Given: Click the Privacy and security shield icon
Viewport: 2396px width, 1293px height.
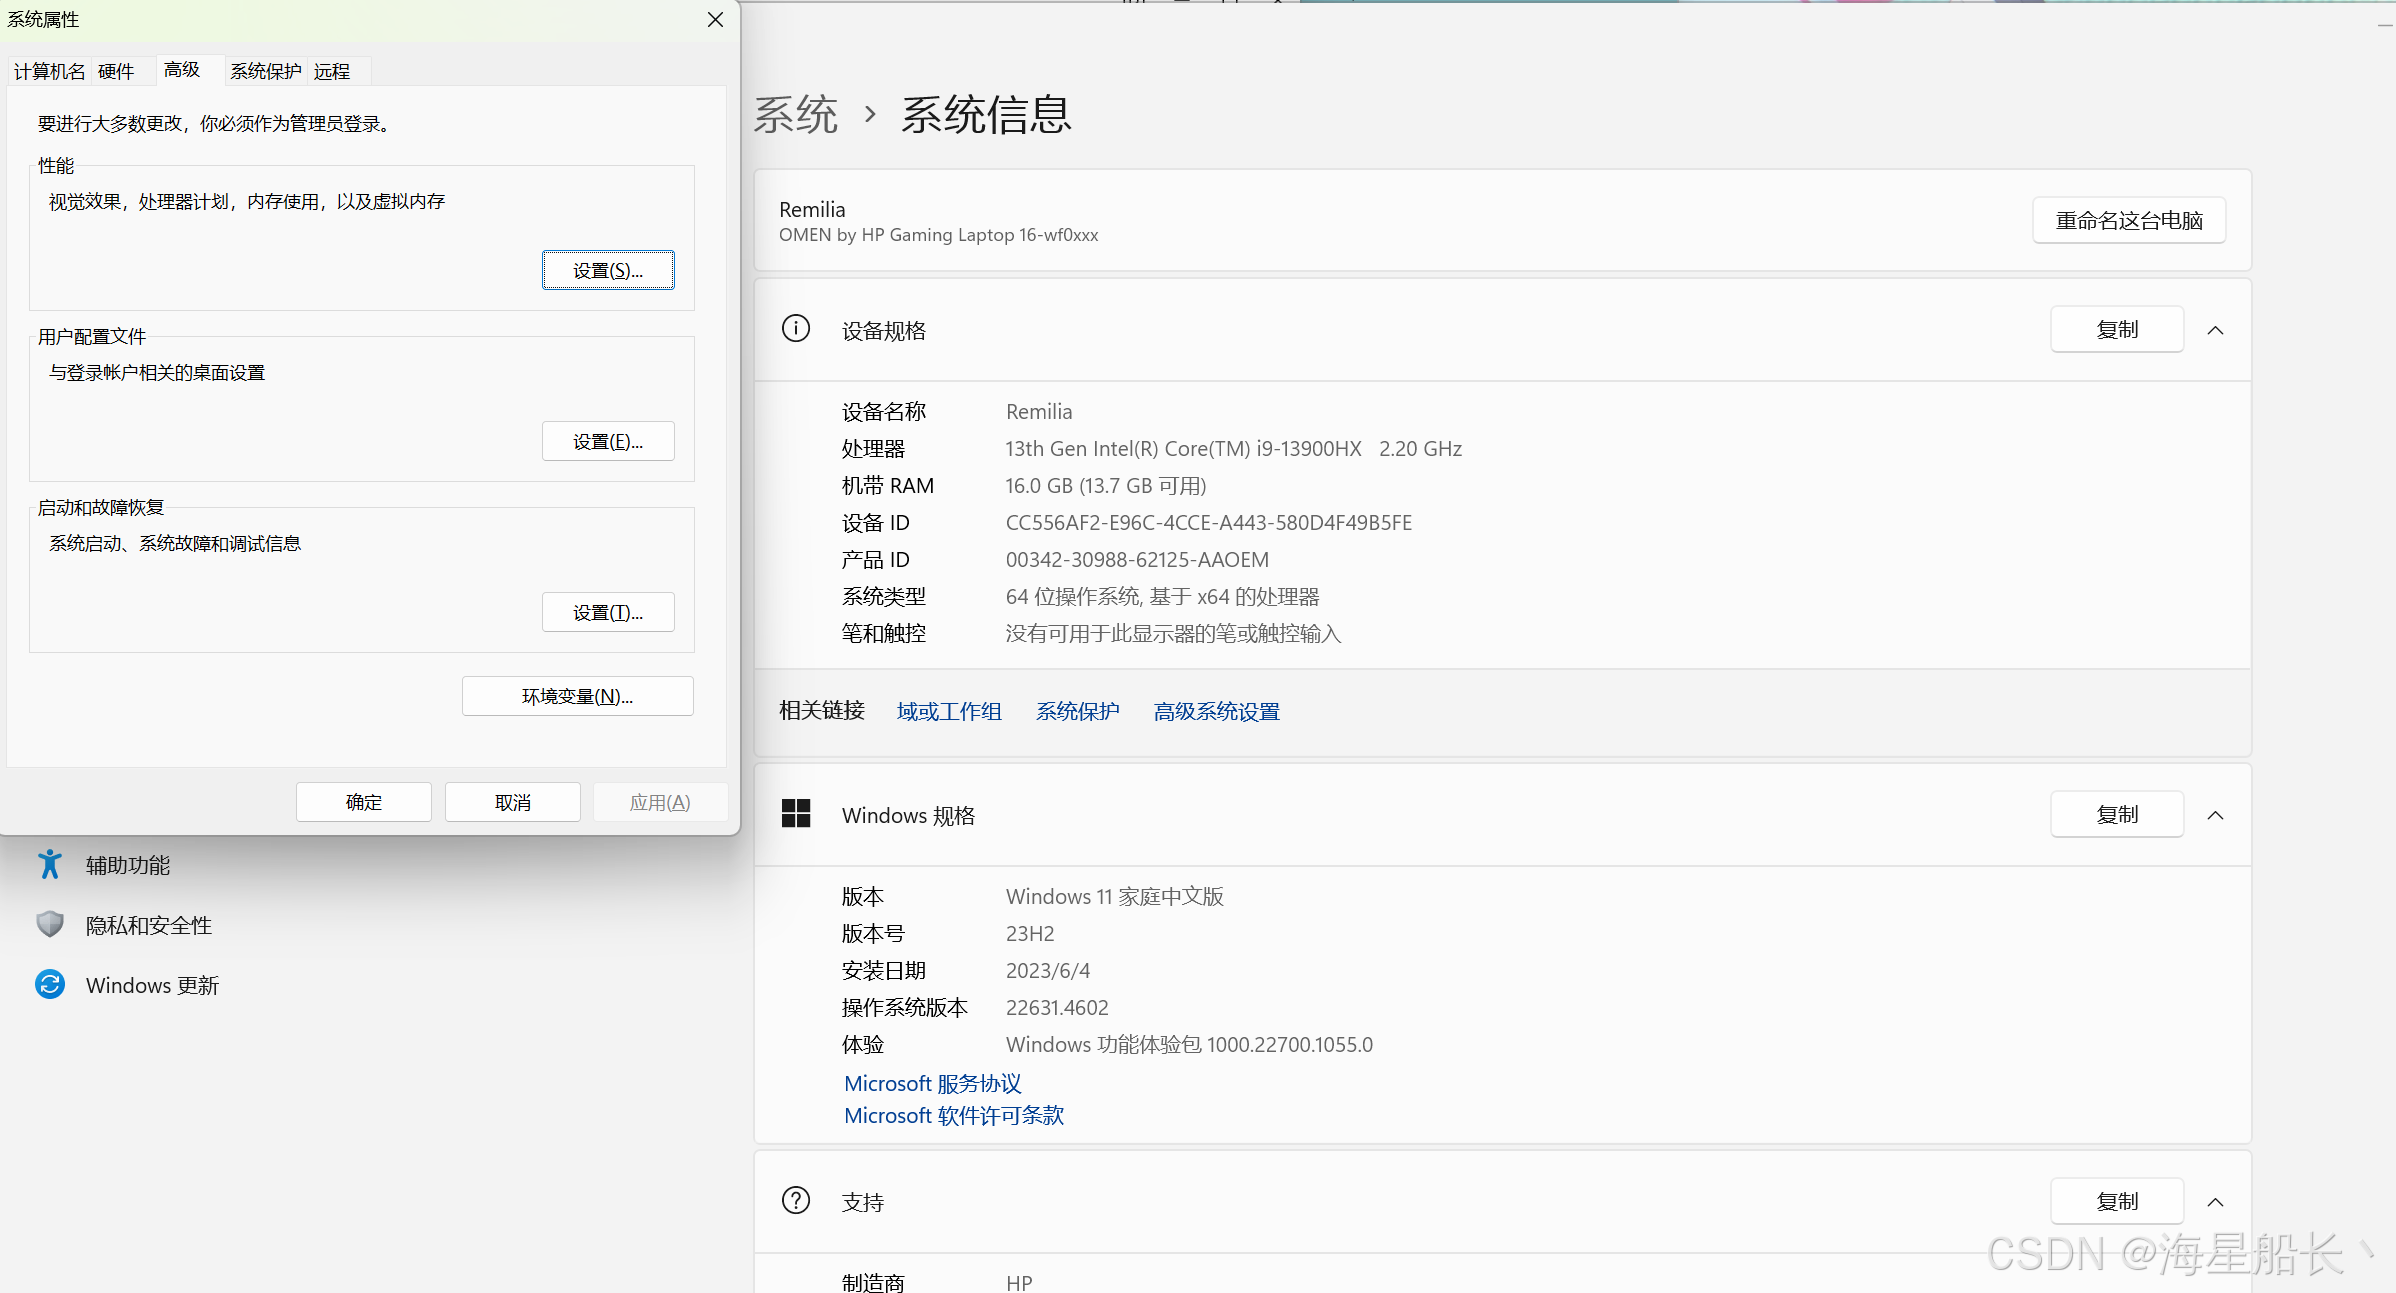Looking at the screenshot, I should tap(50, 924).
